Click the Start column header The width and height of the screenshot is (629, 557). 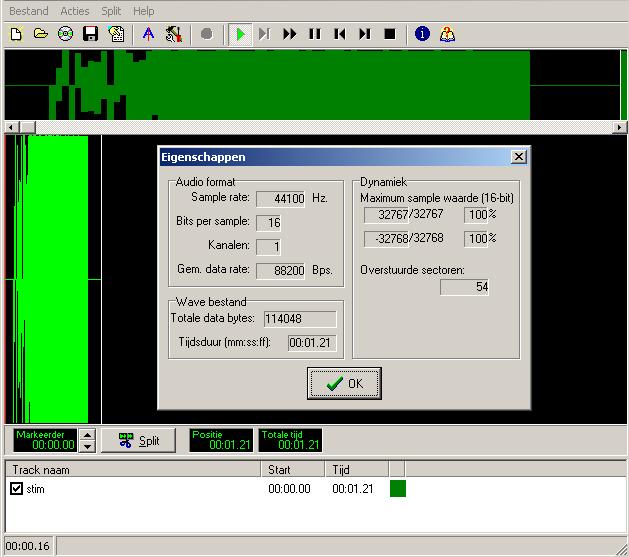tap(293, 469)
